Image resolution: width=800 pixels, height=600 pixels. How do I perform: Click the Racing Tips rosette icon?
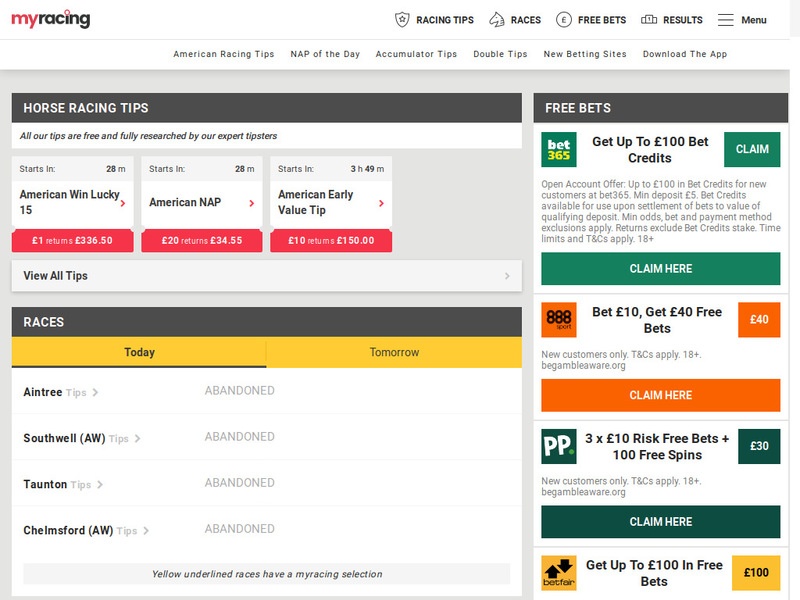pos(402,20)
